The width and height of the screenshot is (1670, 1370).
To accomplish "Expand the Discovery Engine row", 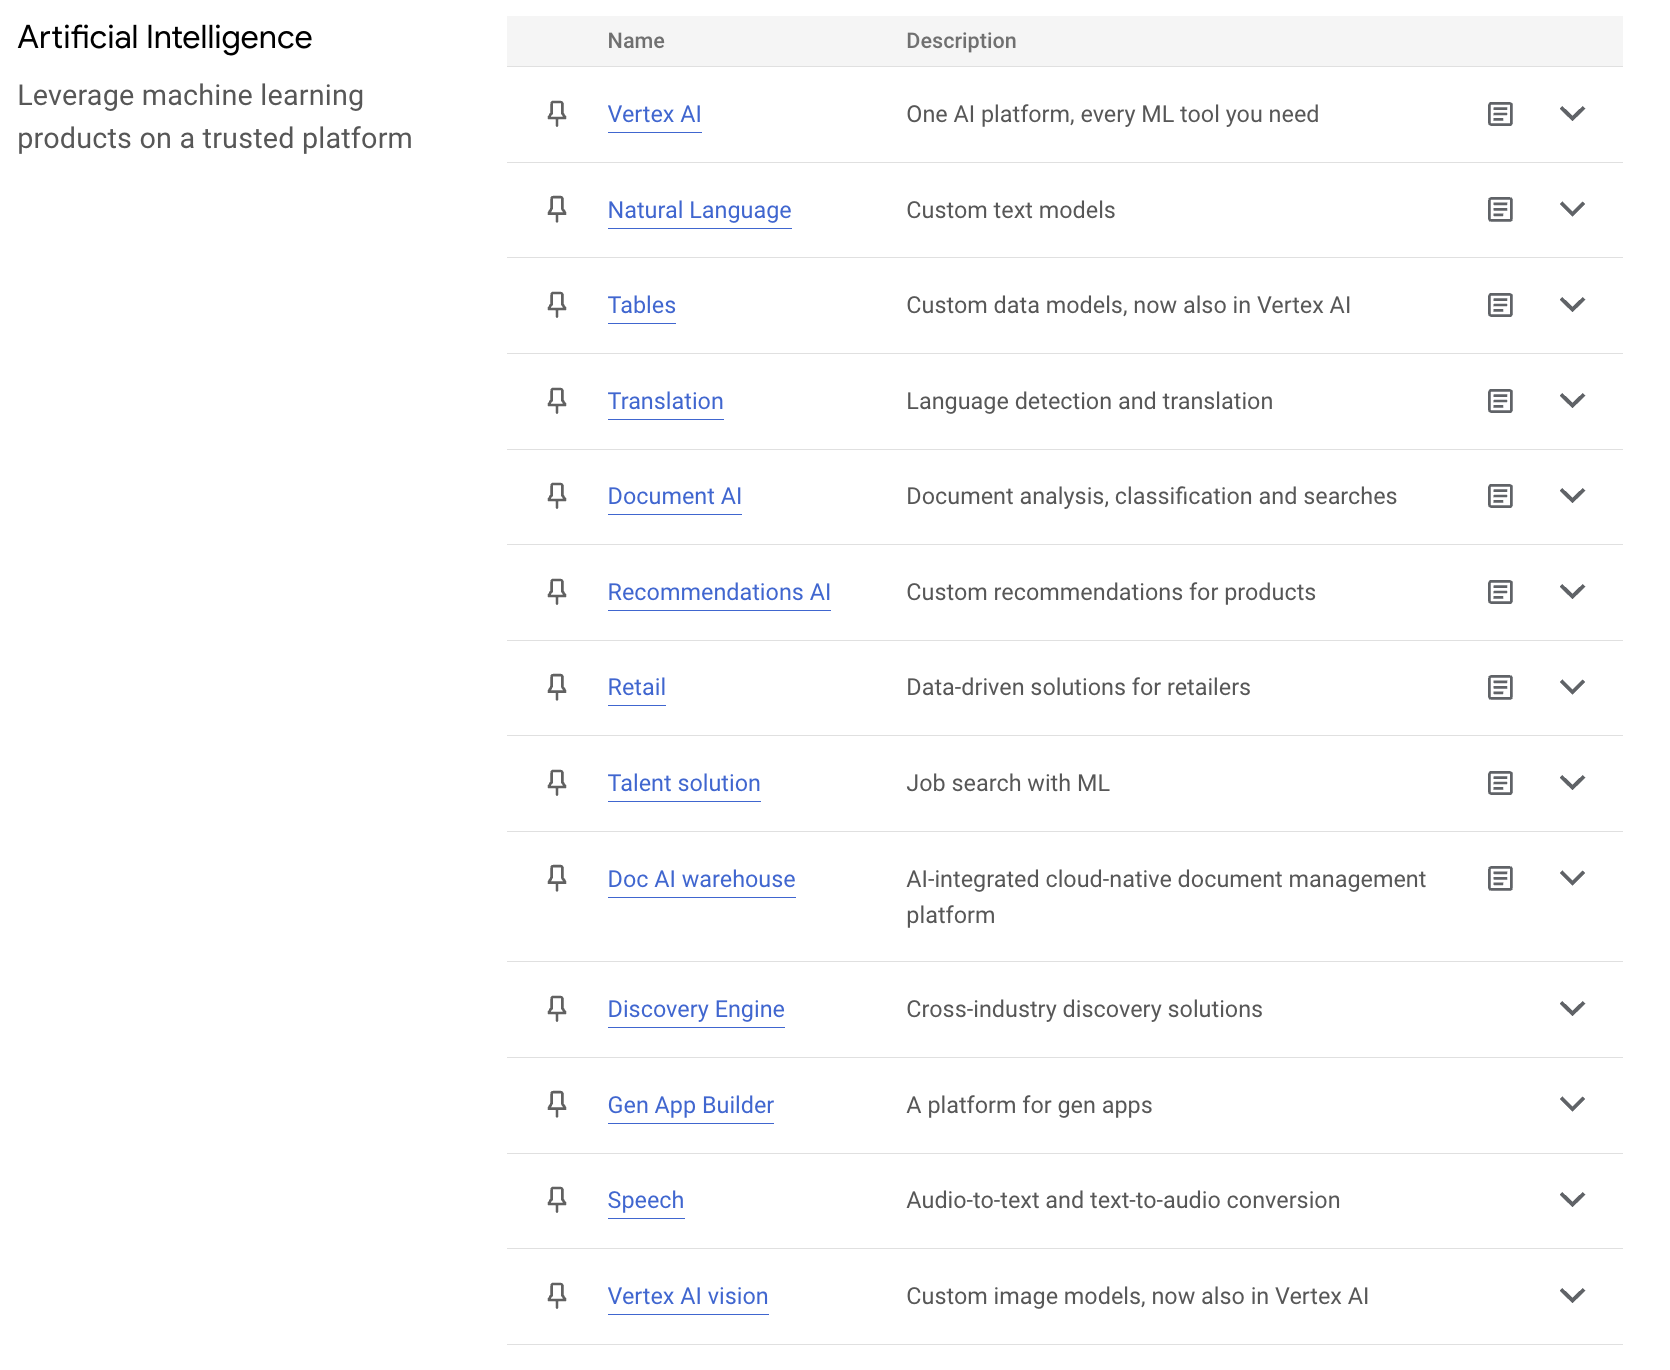I will [x=1572, y=1009].
